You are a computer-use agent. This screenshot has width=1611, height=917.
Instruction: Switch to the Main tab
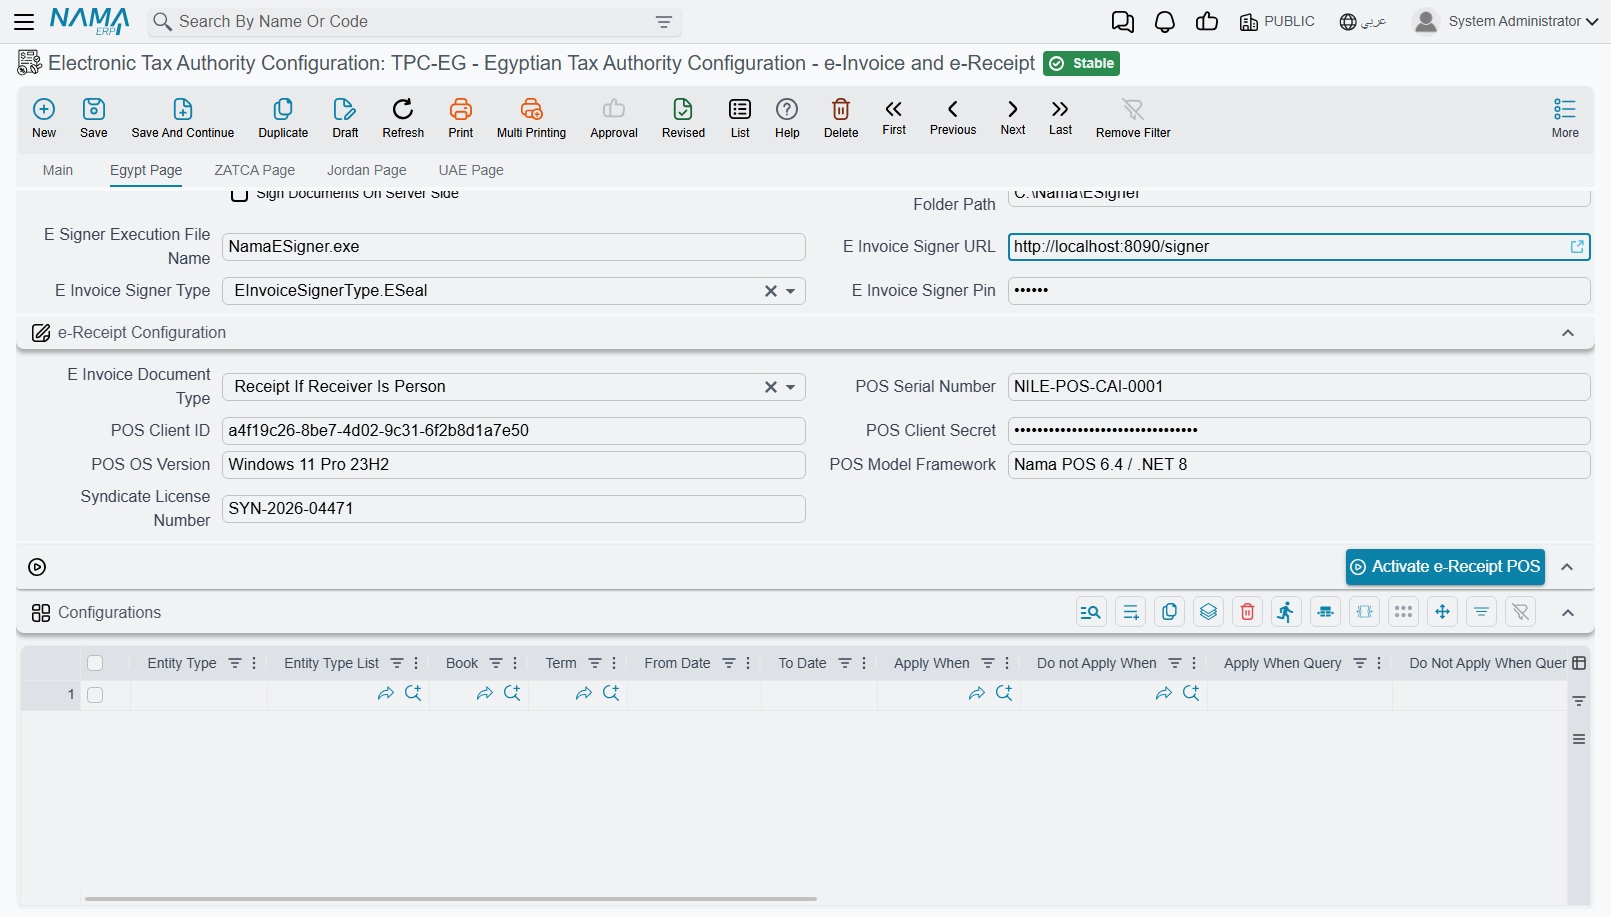pos(58,170)
